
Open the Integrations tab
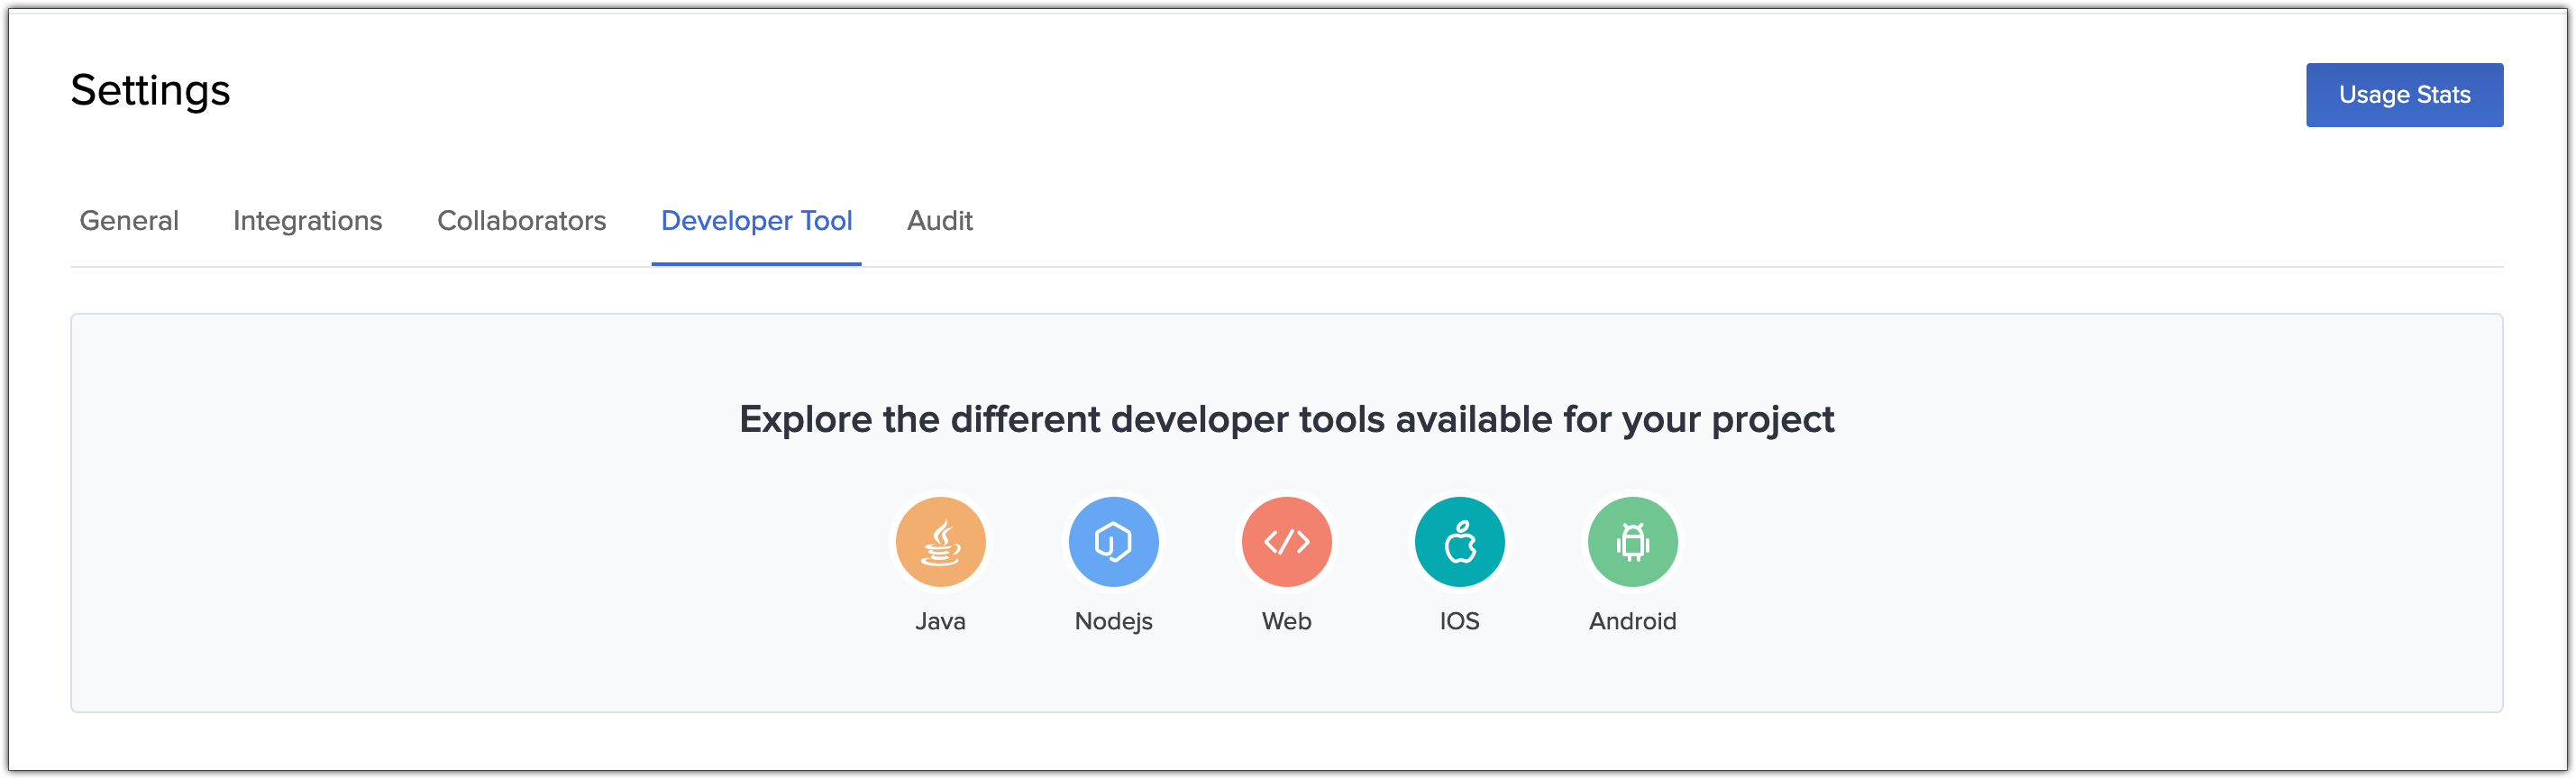click(307, 220)
